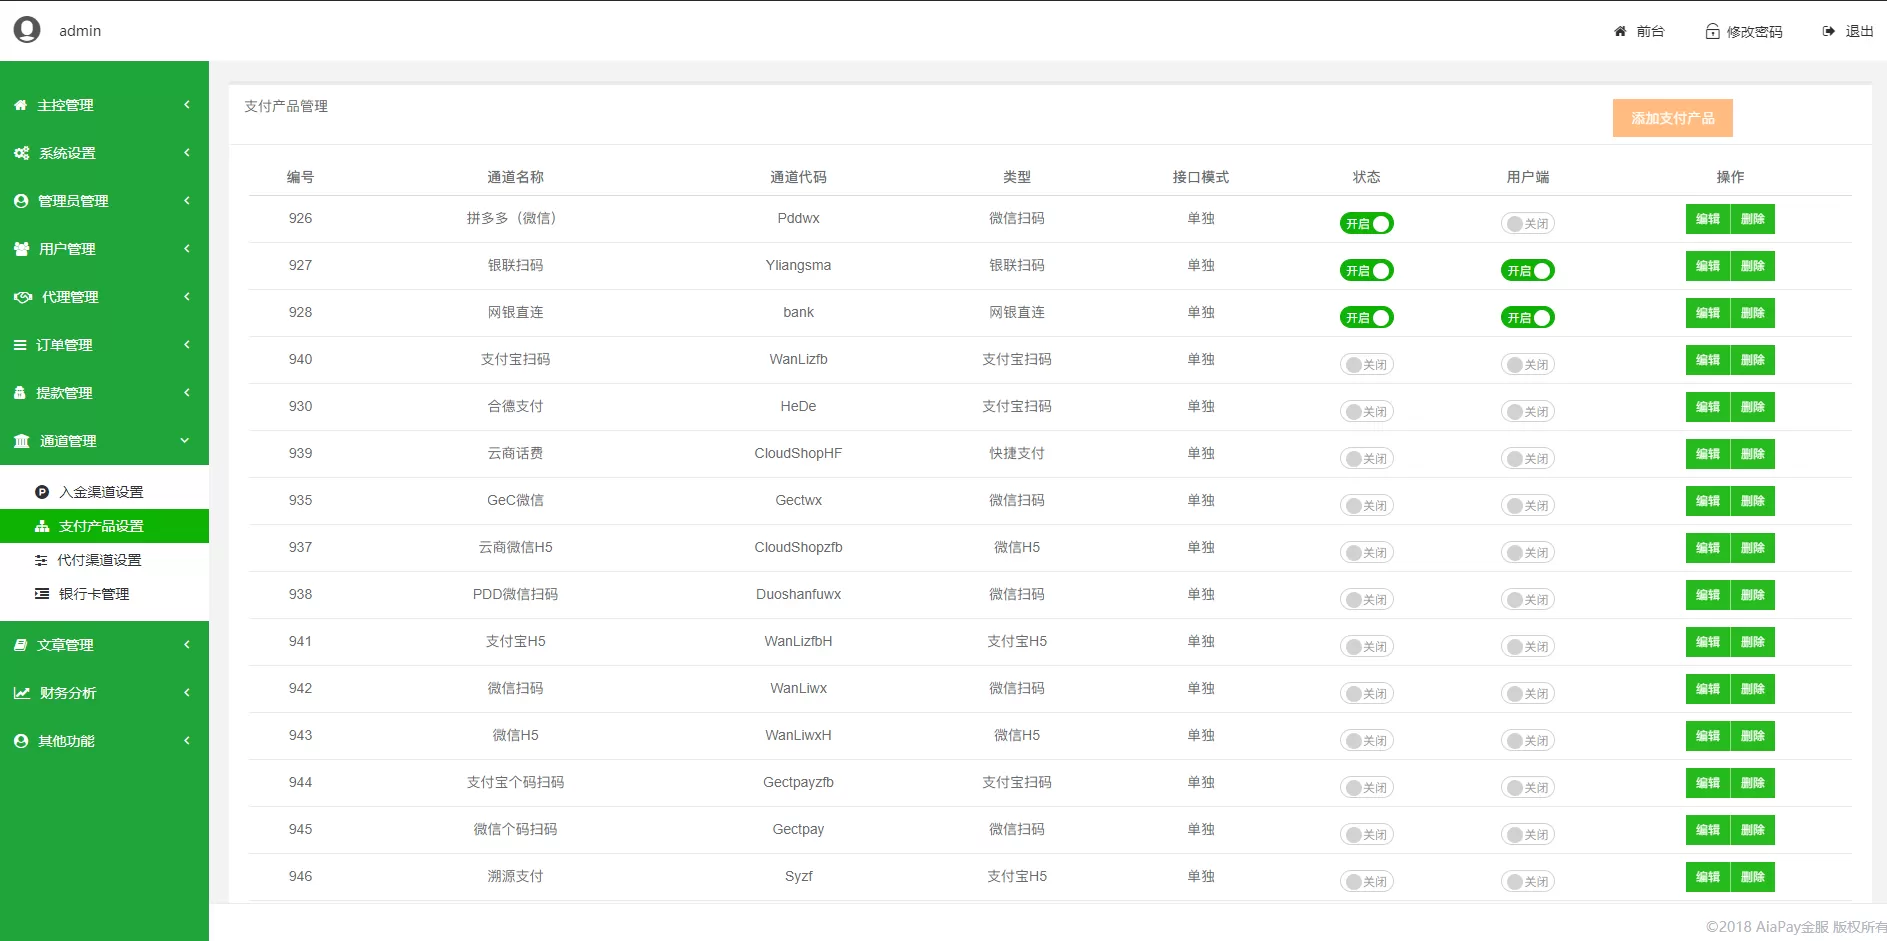The width and height of the screenshot is (1887, 941).
Task: Click the bank icon for 通道管理
Action: tap(21, 441)
